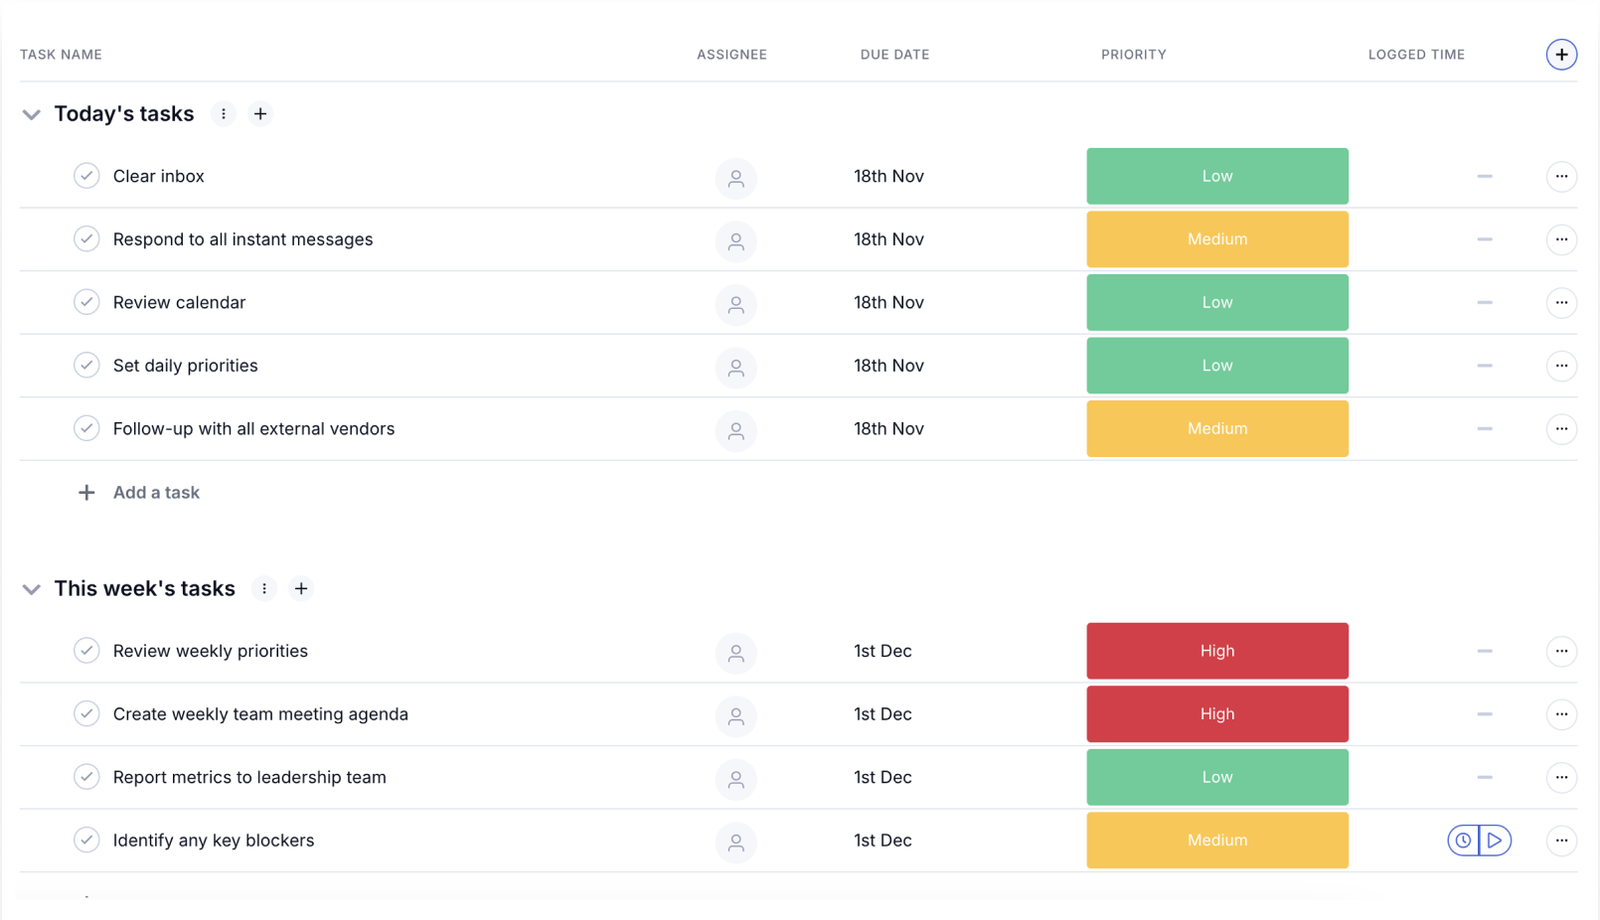Open more options for Review calendar row
Viewport: 1600px width, 920px height.
(x=1561, y=303)
